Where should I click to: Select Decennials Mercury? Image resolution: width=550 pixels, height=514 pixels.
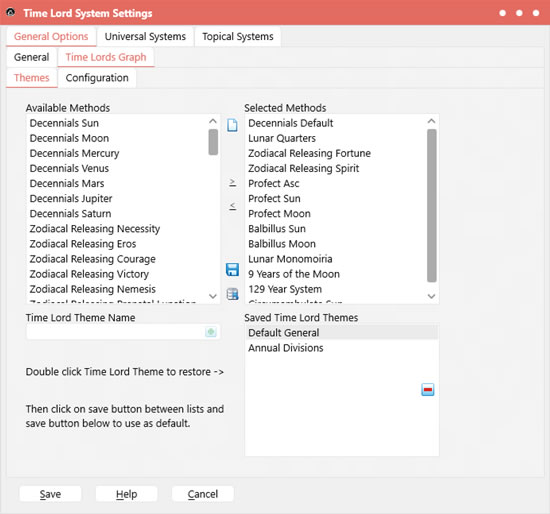click(x=117, y=153)
